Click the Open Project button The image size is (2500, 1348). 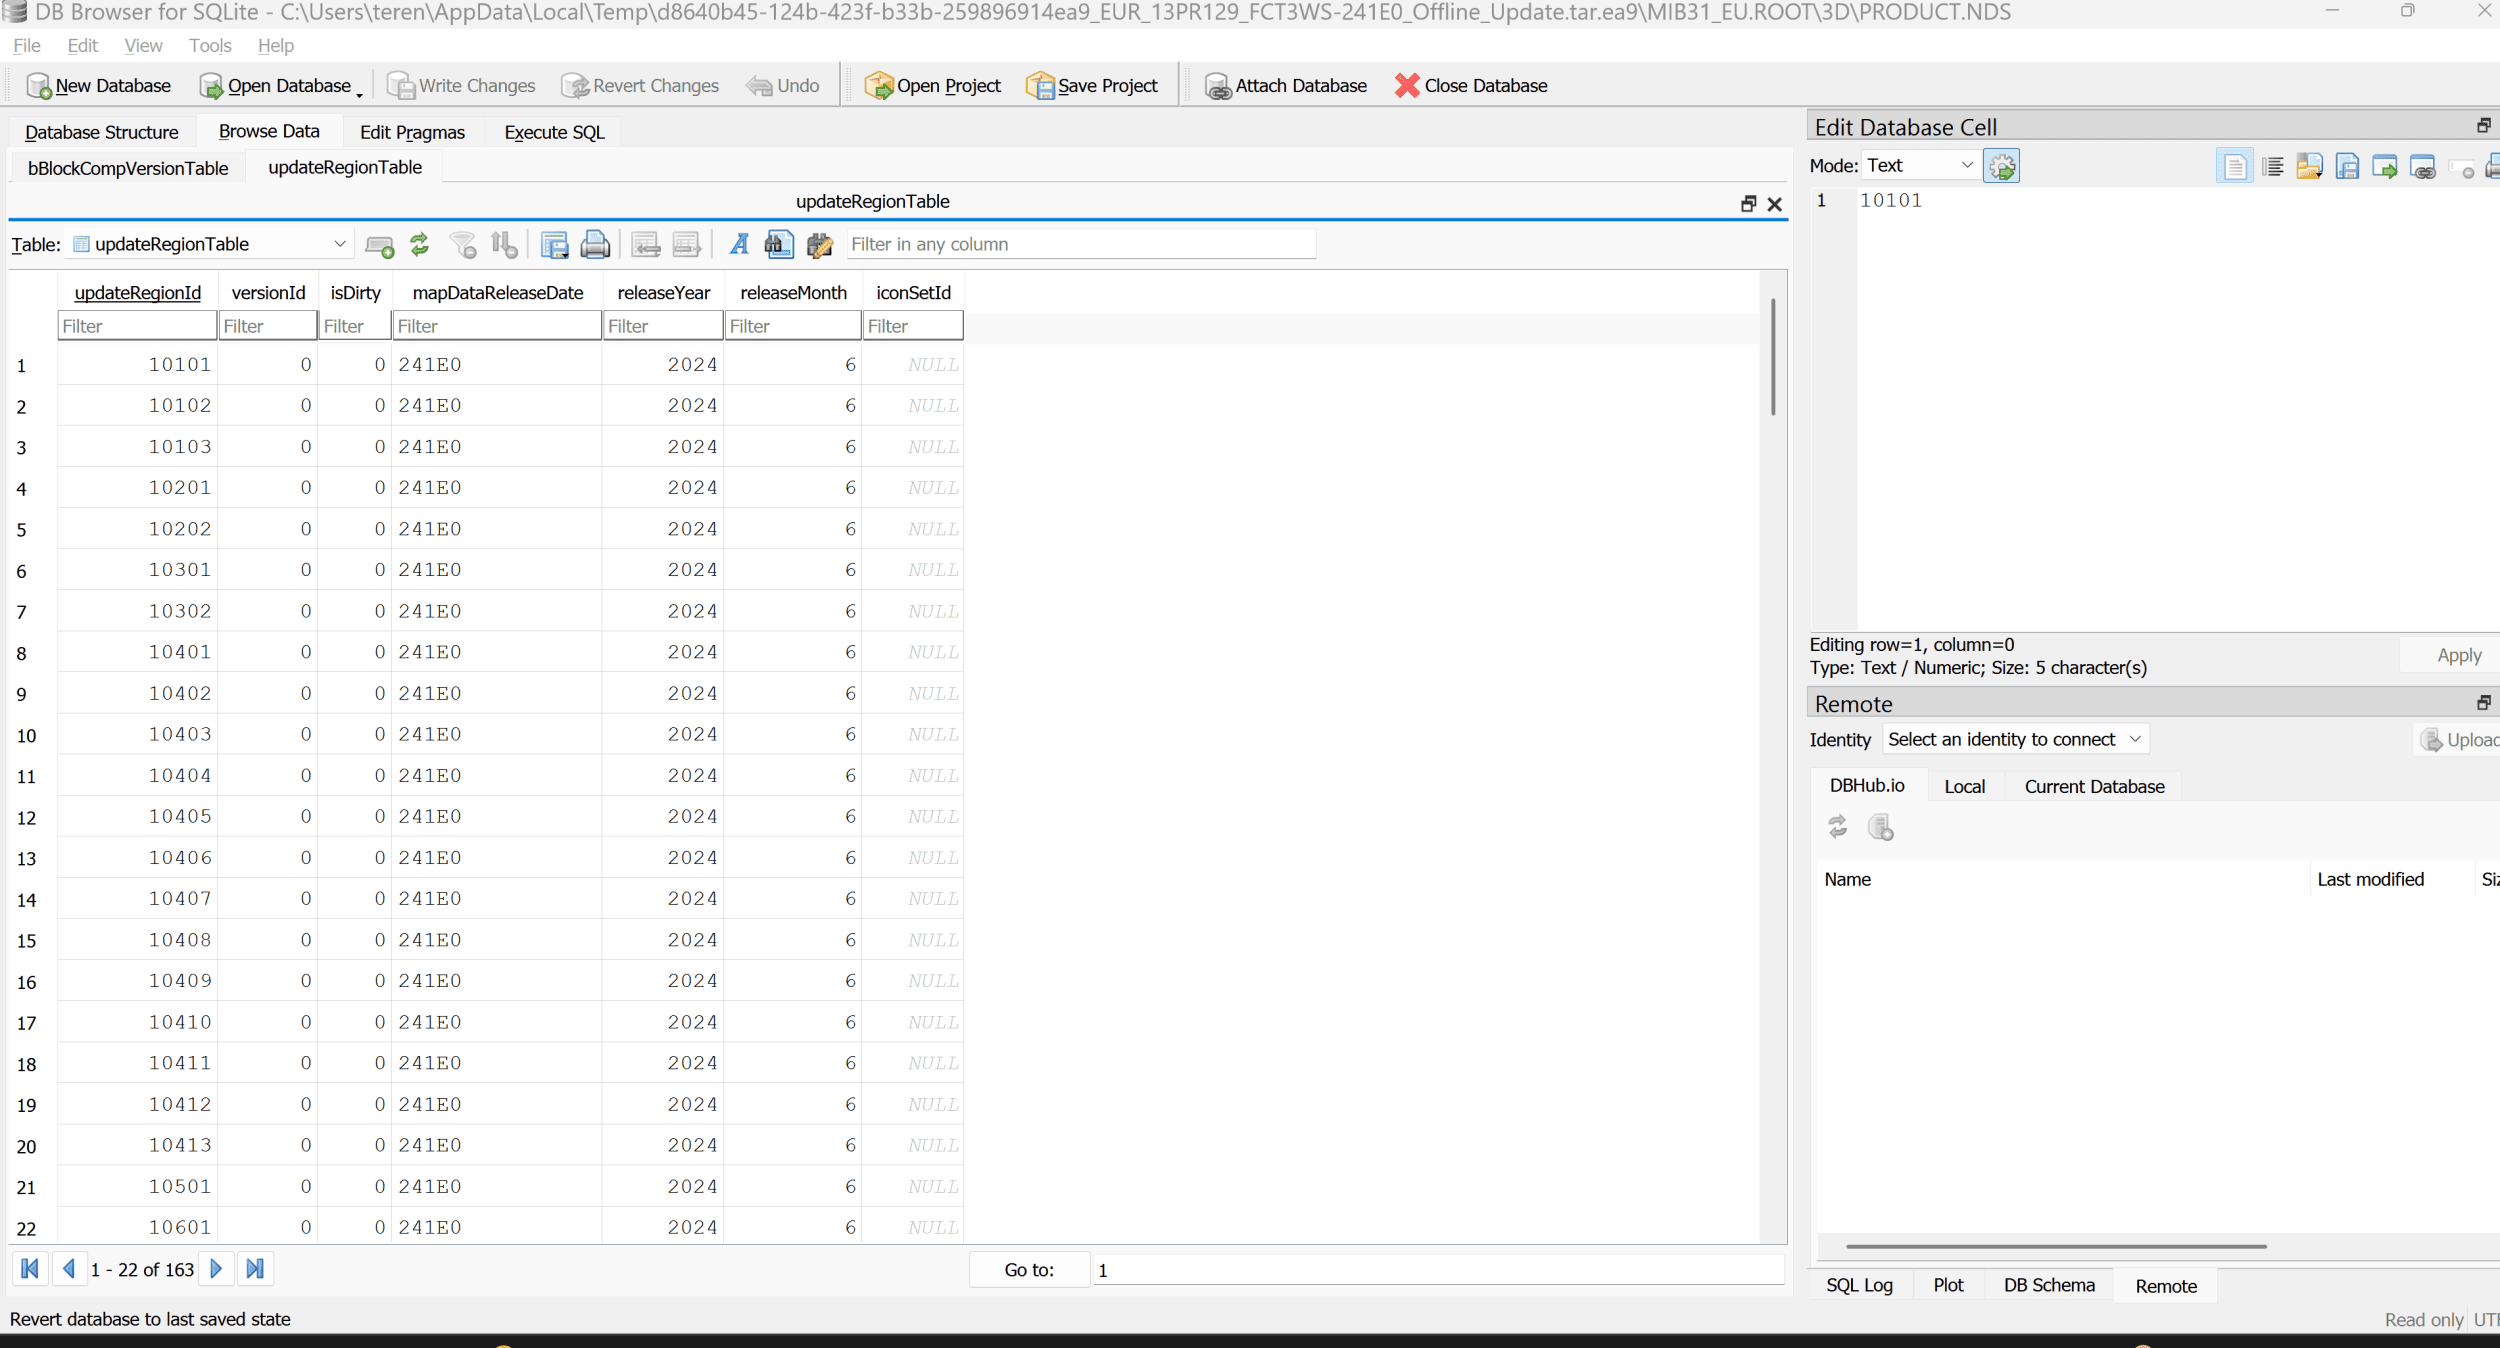[932, 86]
